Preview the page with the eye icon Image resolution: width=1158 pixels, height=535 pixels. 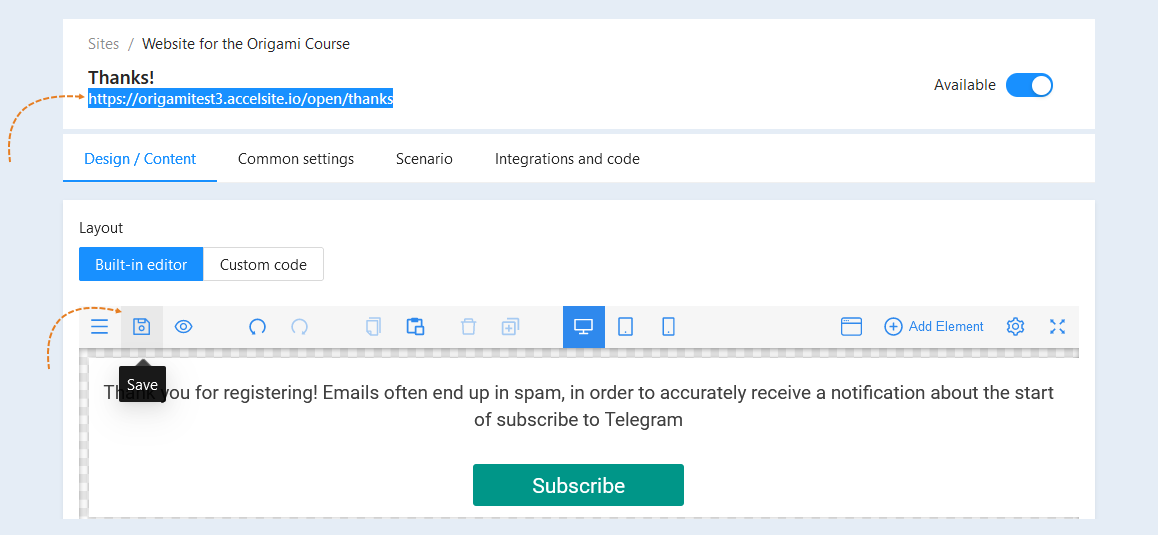183,327
